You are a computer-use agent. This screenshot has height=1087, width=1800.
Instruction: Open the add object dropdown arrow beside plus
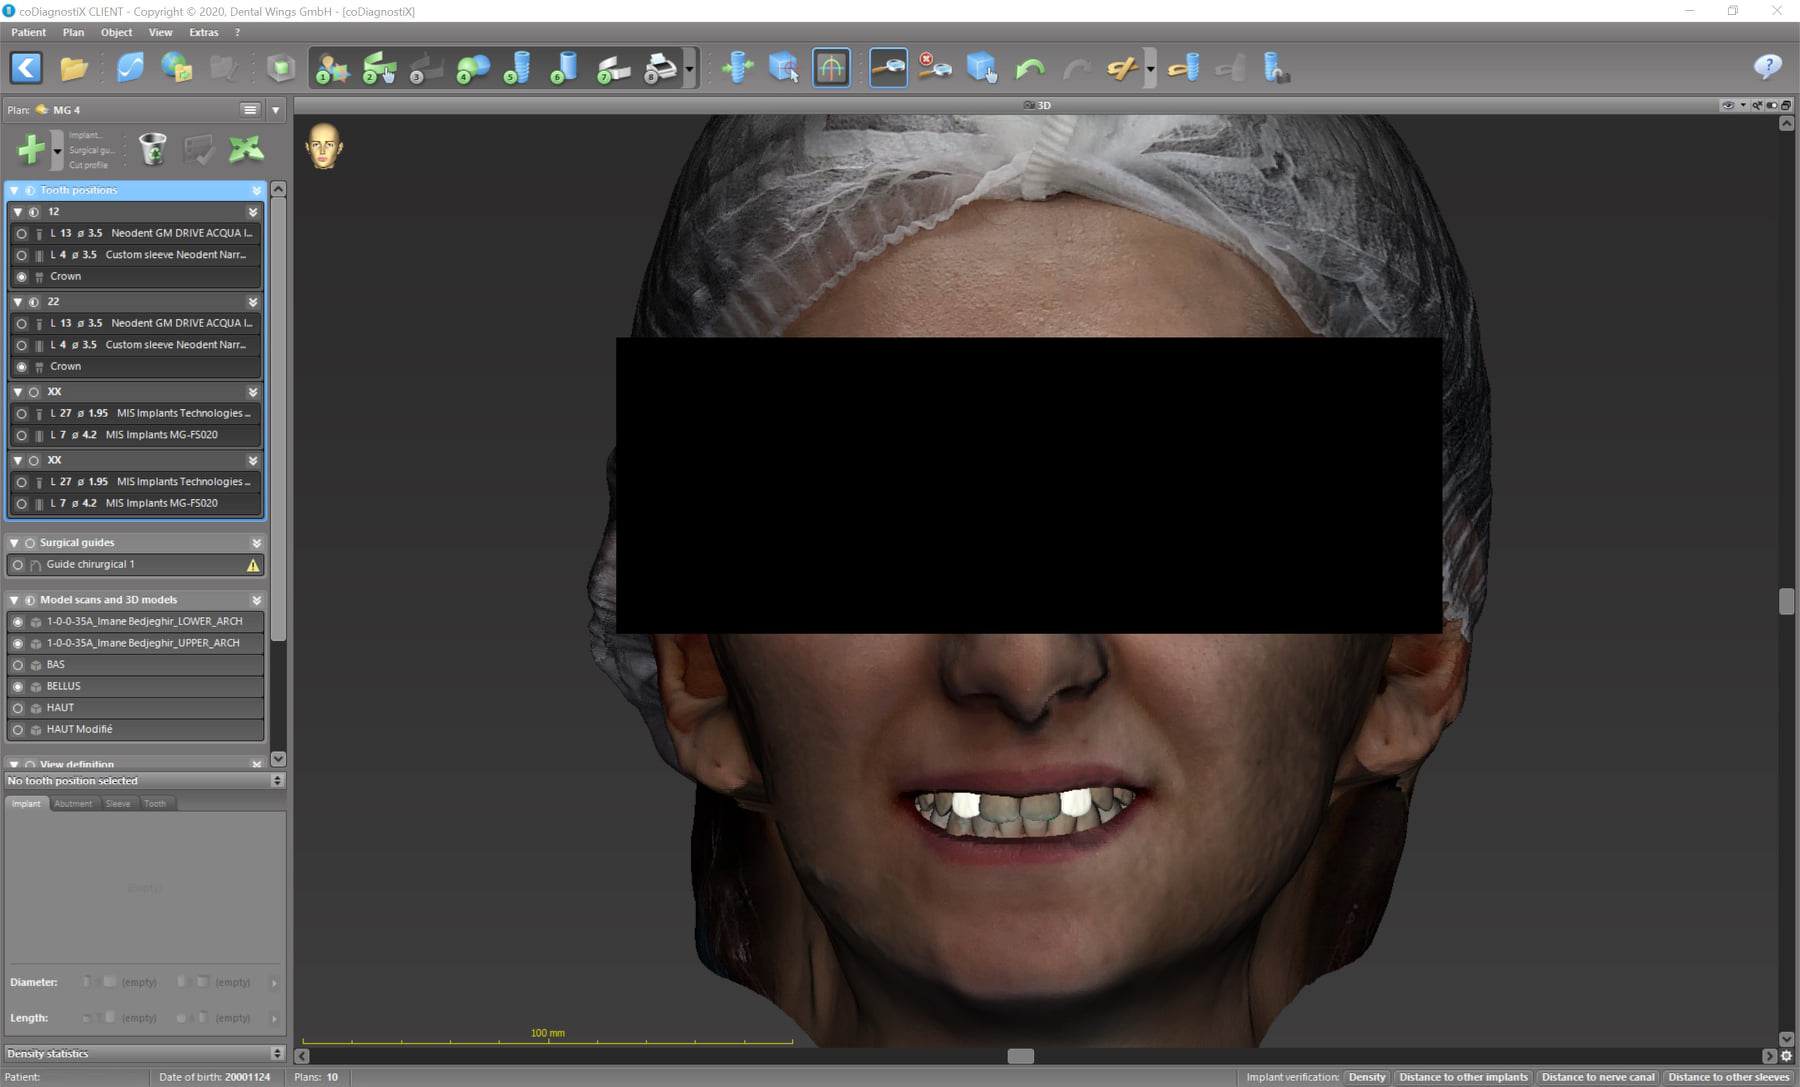(57, 150)
